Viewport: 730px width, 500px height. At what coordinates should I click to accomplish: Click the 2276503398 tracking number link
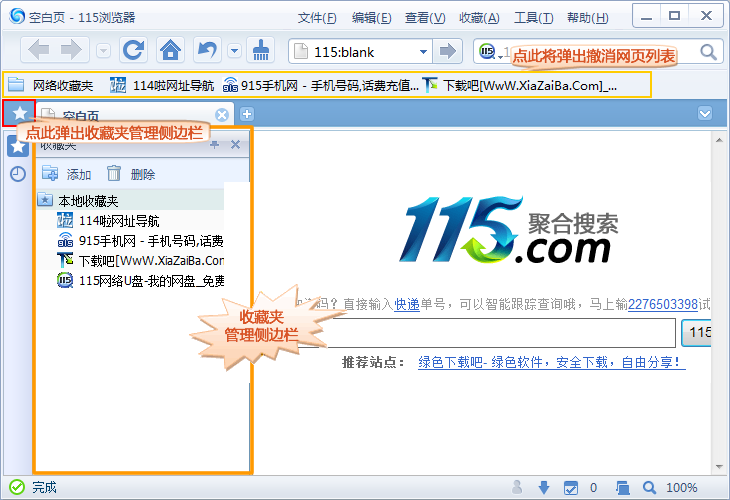(662, 304)
